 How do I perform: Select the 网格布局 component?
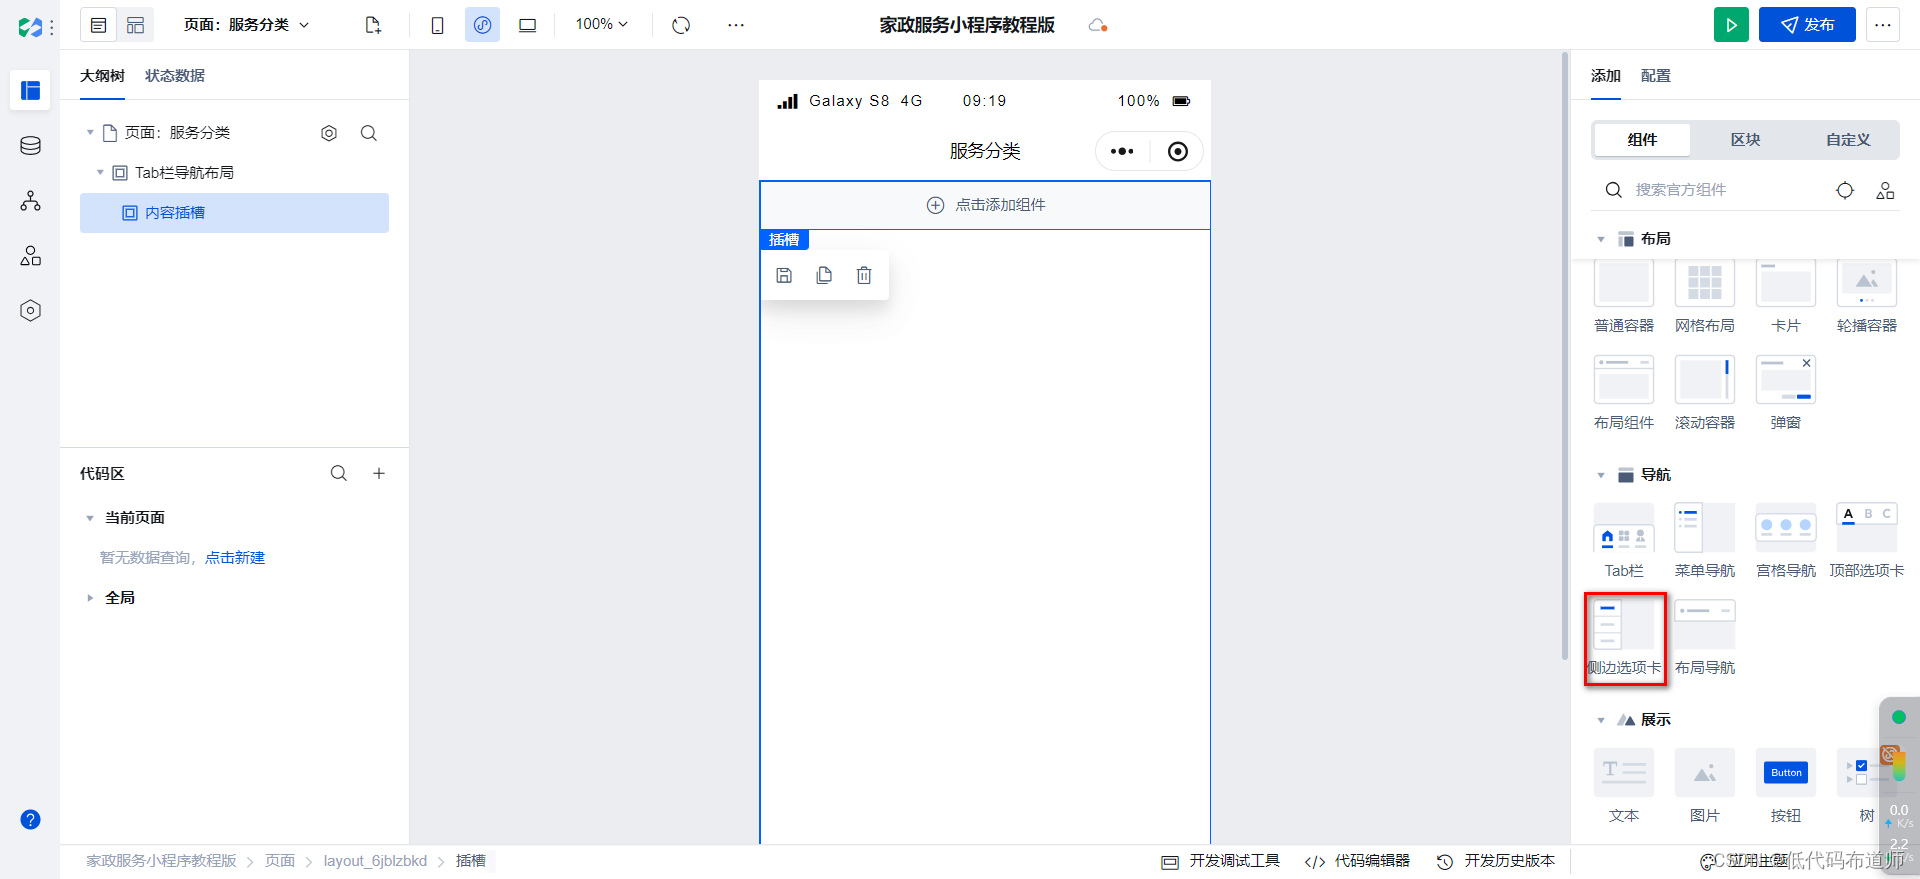click(x=1705, y=296)
